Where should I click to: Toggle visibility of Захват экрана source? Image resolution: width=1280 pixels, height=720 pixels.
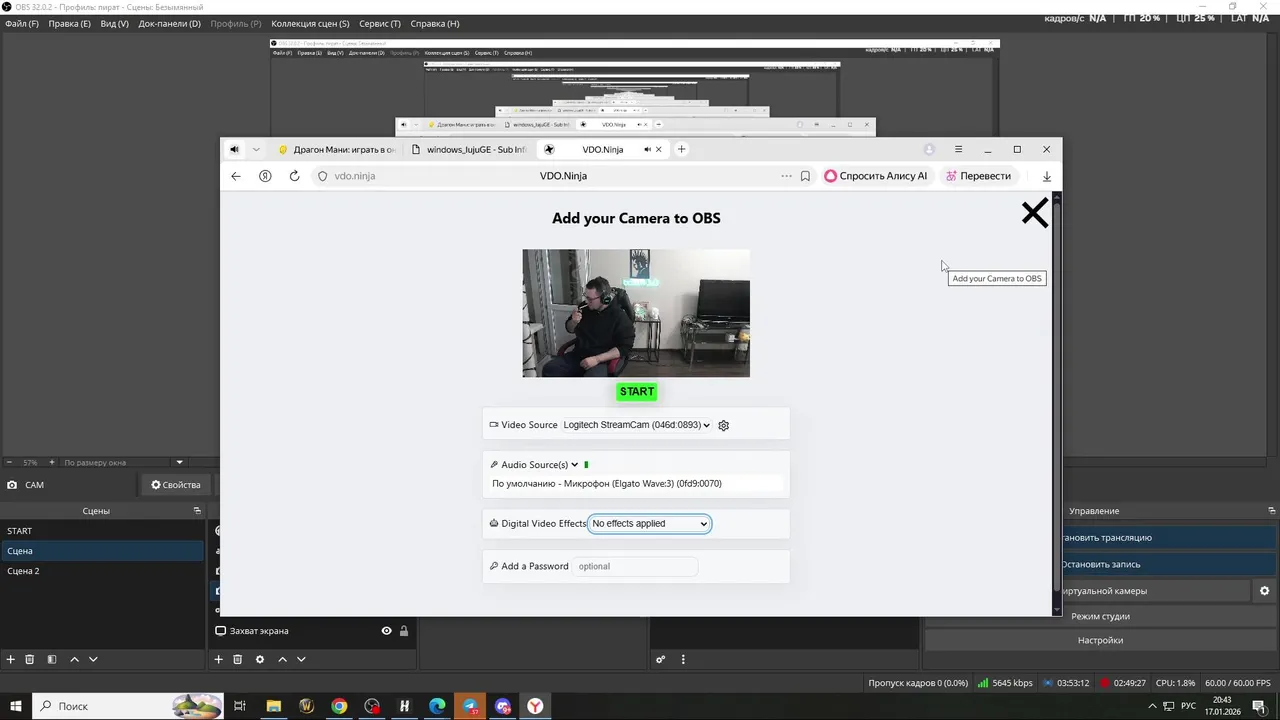click(386, 631)
